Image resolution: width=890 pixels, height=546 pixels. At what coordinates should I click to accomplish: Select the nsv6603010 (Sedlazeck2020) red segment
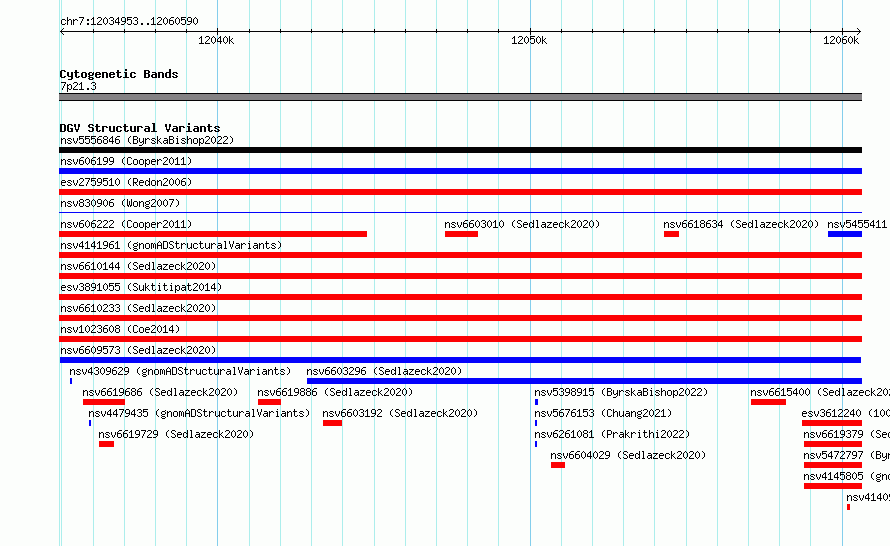click(461, 234)
